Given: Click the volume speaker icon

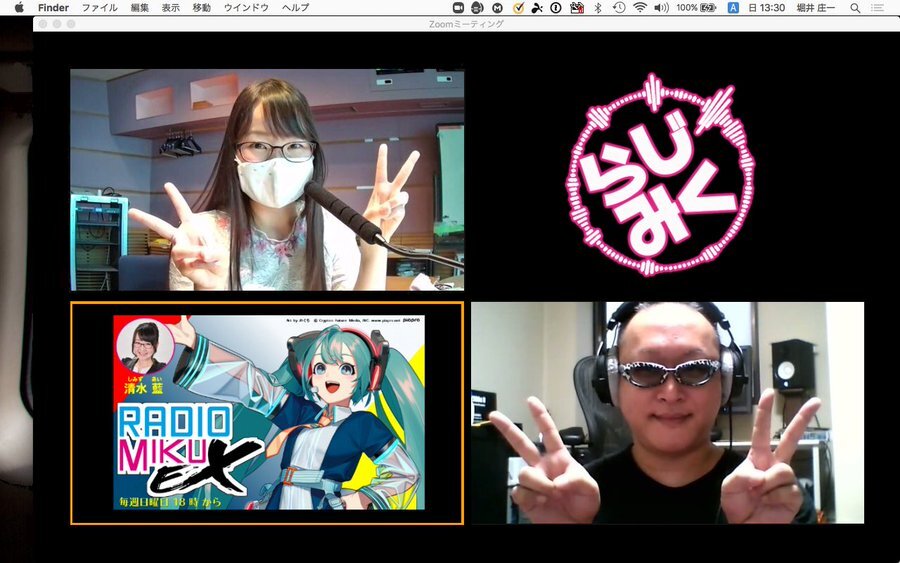Looking at the screenshot, I should coord(661,7).
